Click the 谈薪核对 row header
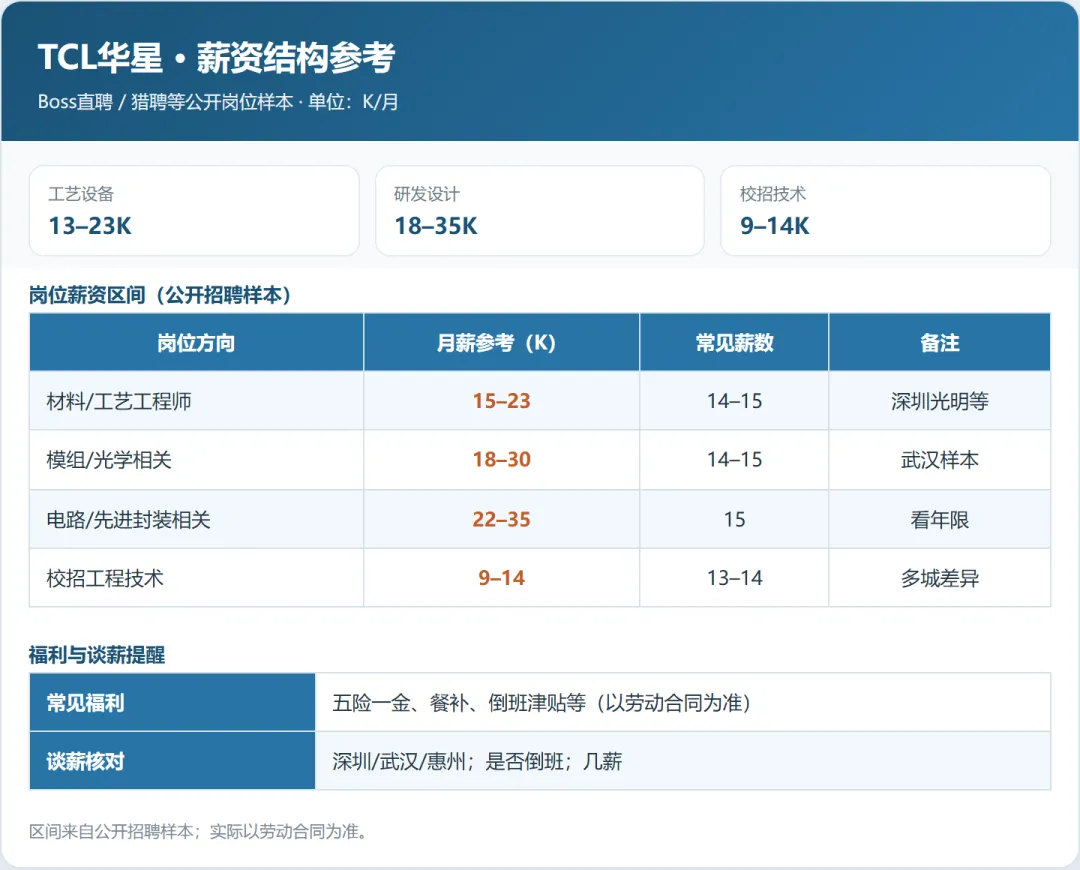The height and width of the screenshot is (870, 1080). coord(172,761)
